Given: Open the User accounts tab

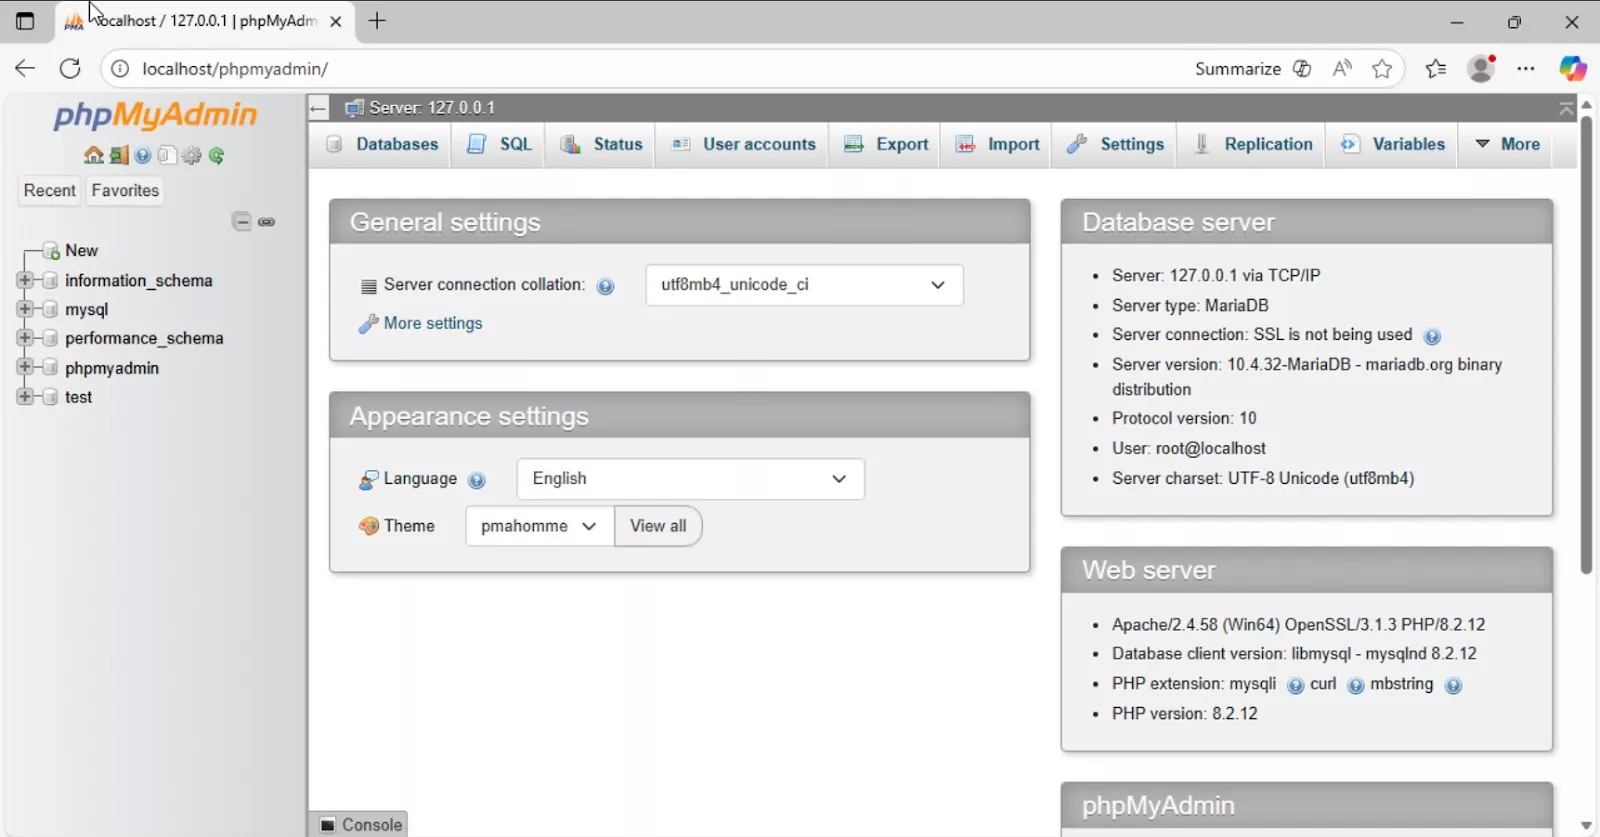Looking at the screenshot, I should [x=744, y=144].
